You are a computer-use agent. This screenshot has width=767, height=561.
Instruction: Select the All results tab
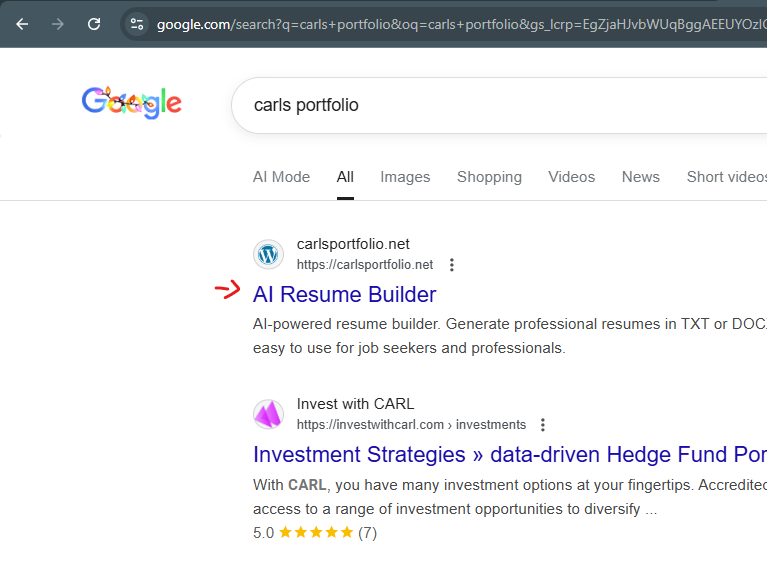[x=345, y=177]
